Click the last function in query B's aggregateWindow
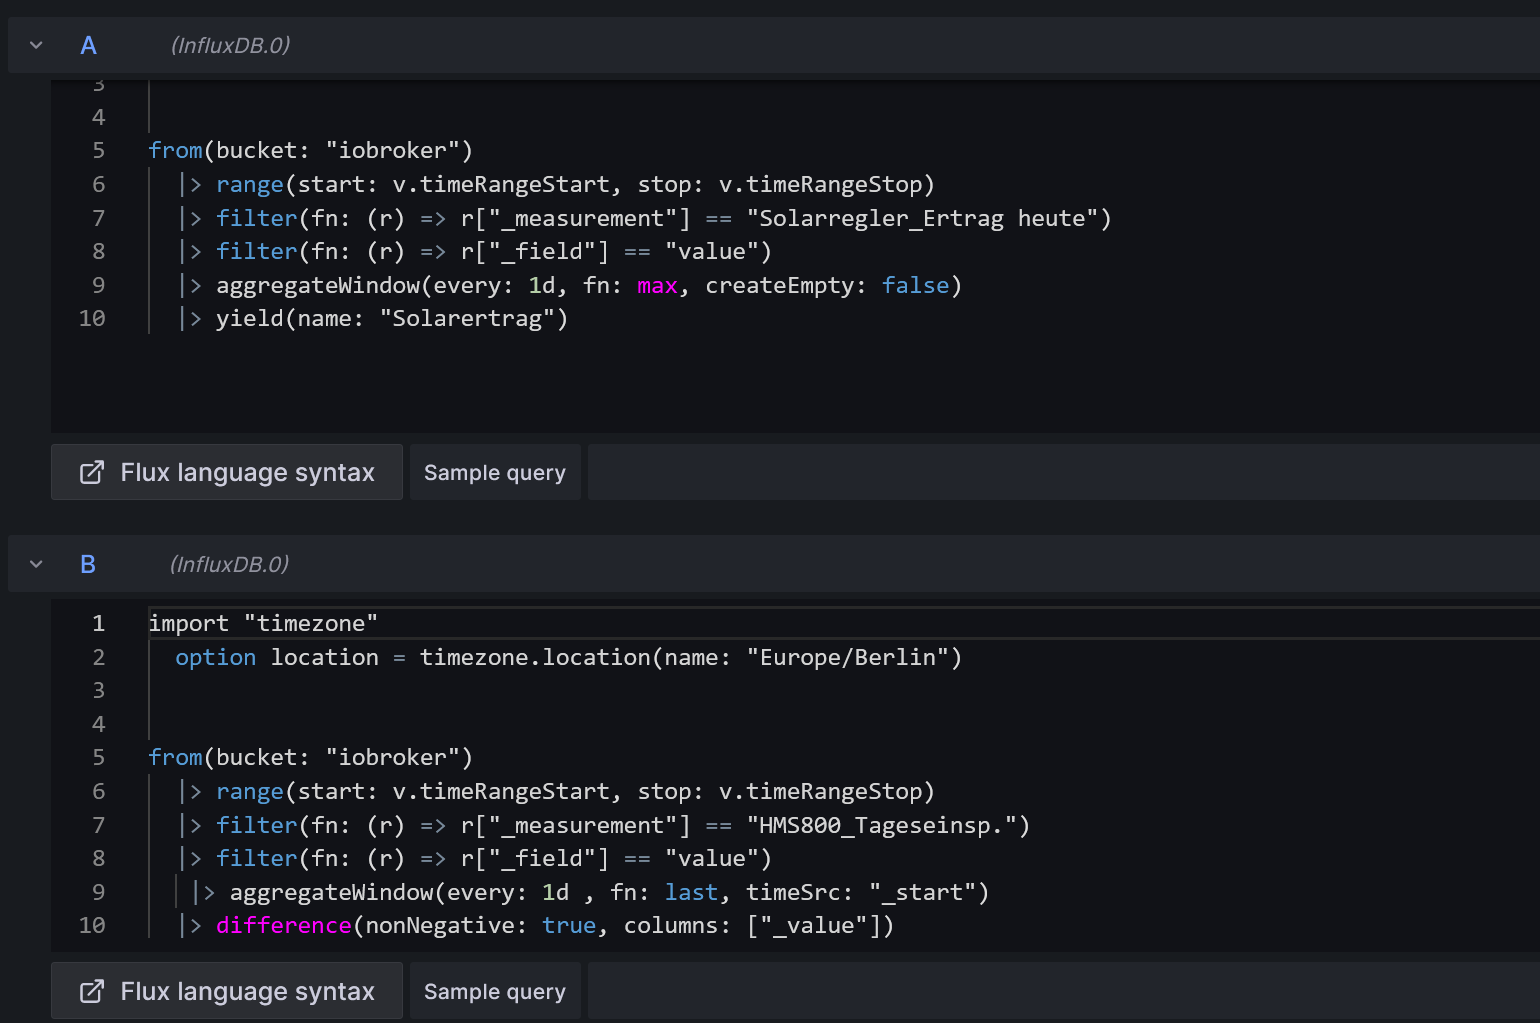The image size is (1540, 1023). coord(691,892)
